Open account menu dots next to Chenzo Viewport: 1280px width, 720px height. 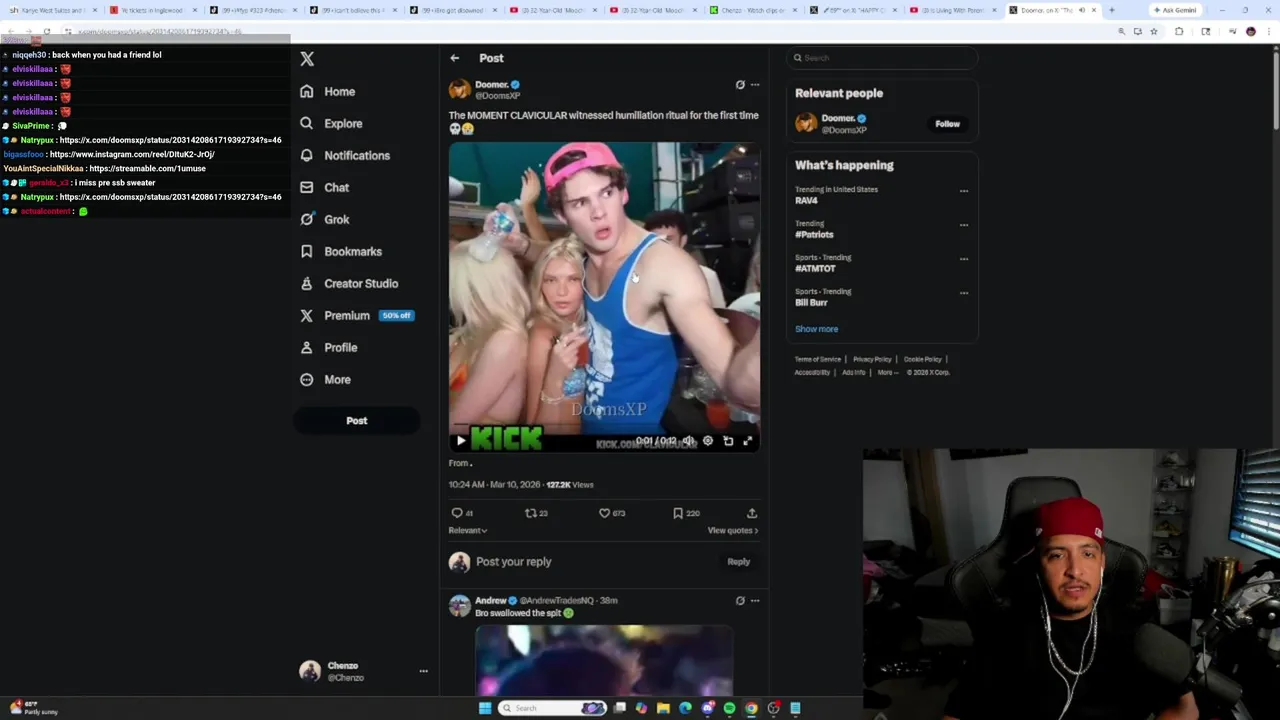coord(423,671)
